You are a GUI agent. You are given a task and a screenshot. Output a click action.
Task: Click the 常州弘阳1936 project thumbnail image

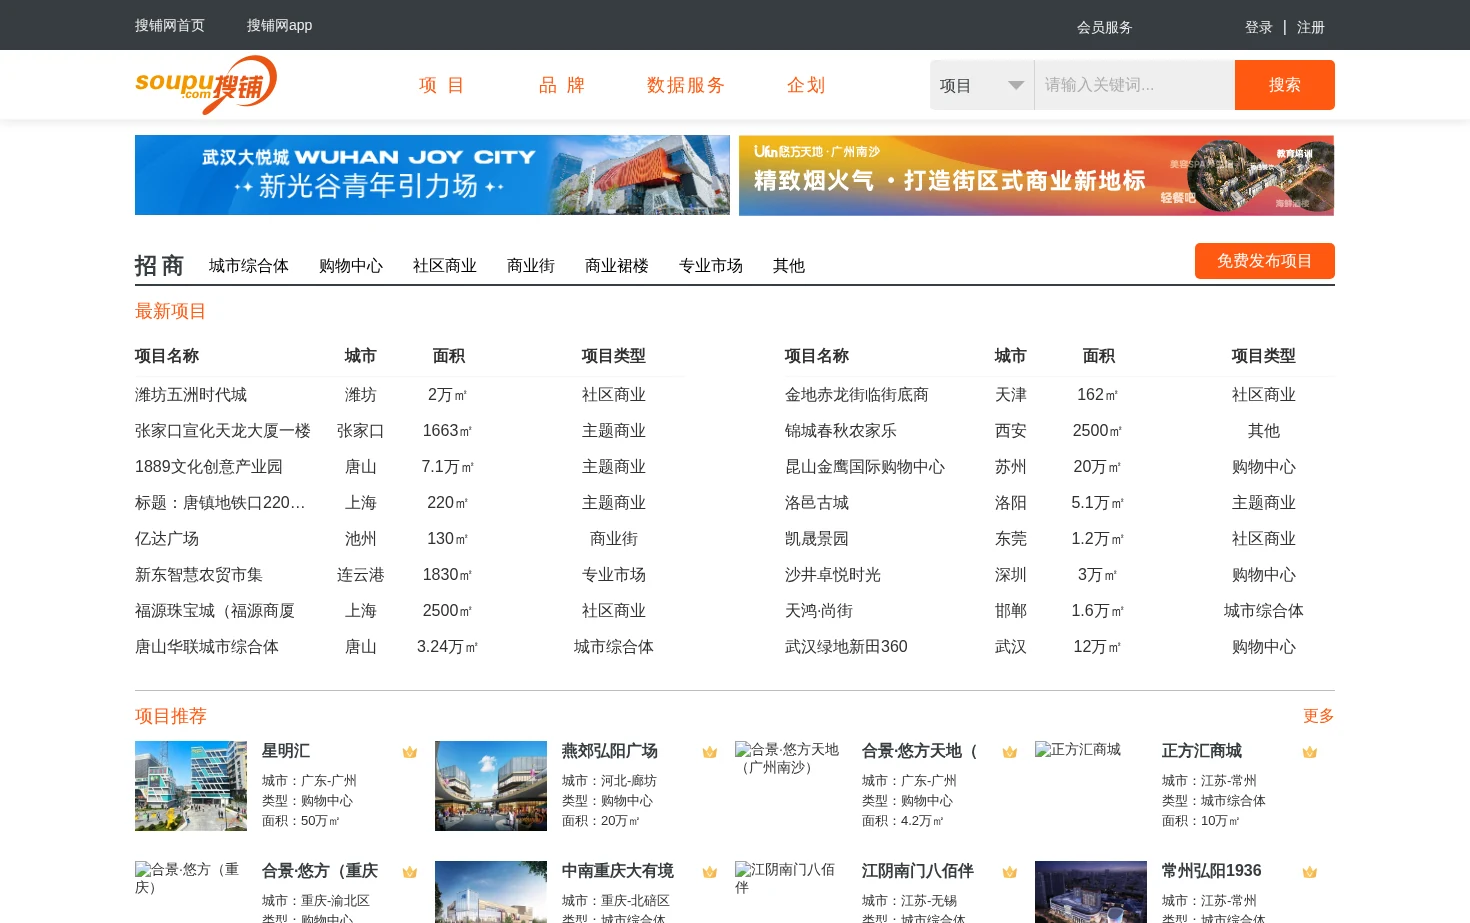(1091, 892)
